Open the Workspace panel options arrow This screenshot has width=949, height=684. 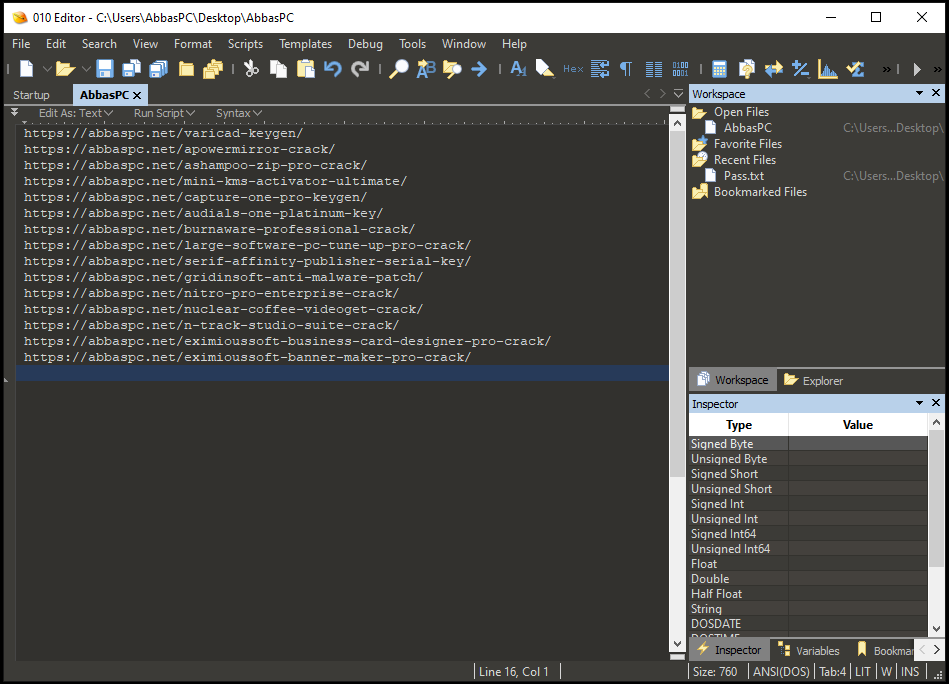[x=919, y=93]
